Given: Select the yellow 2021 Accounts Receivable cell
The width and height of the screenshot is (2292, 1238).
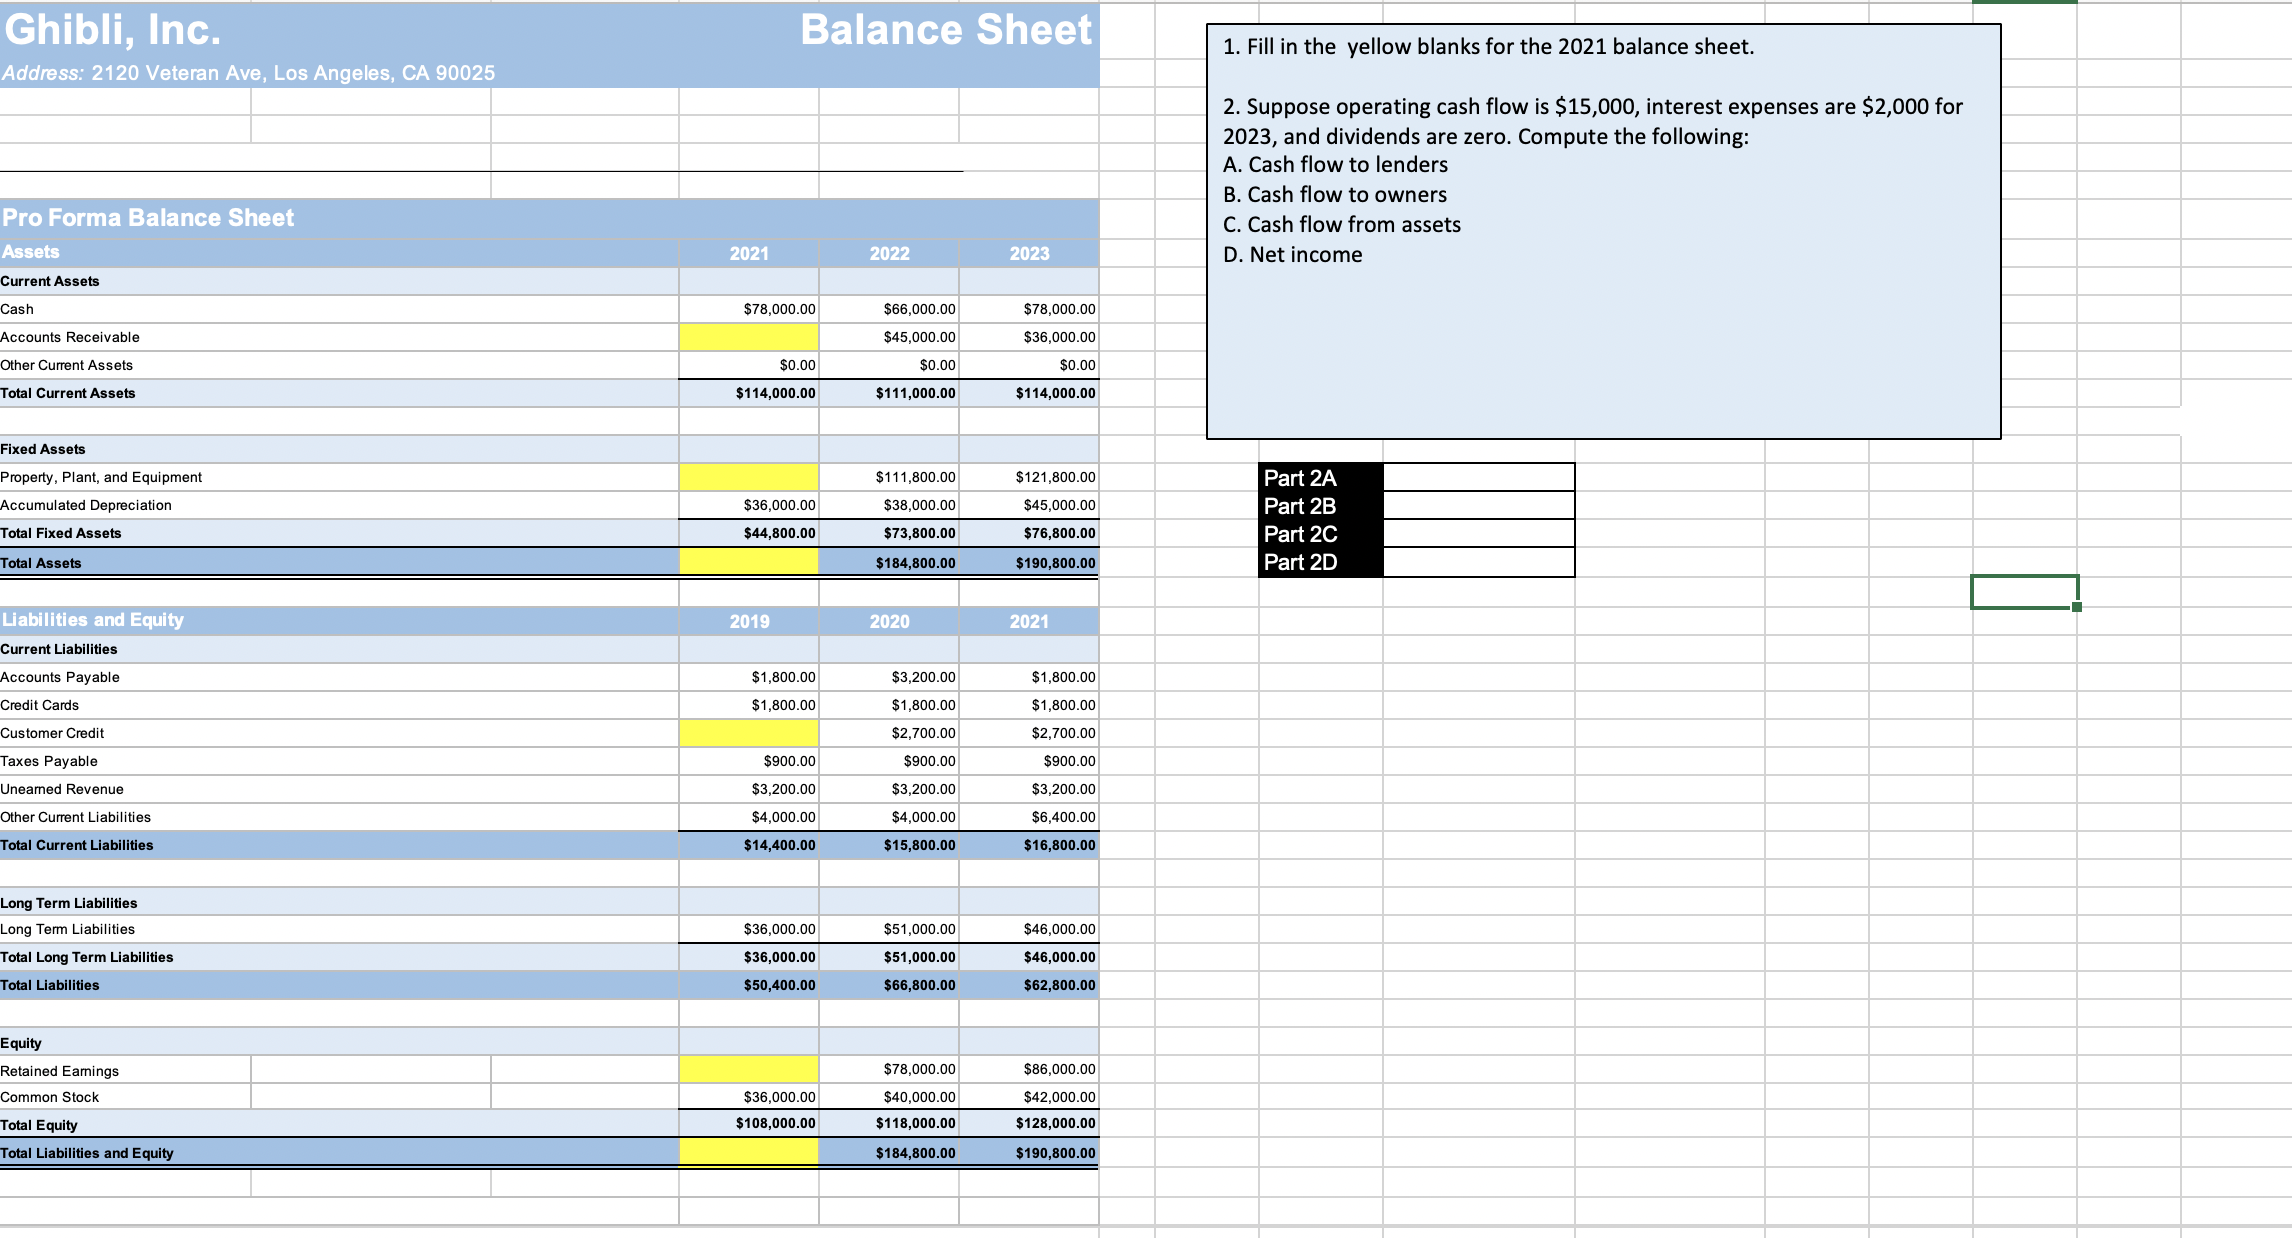Looking at the screenshot, I should pos(749,337).
